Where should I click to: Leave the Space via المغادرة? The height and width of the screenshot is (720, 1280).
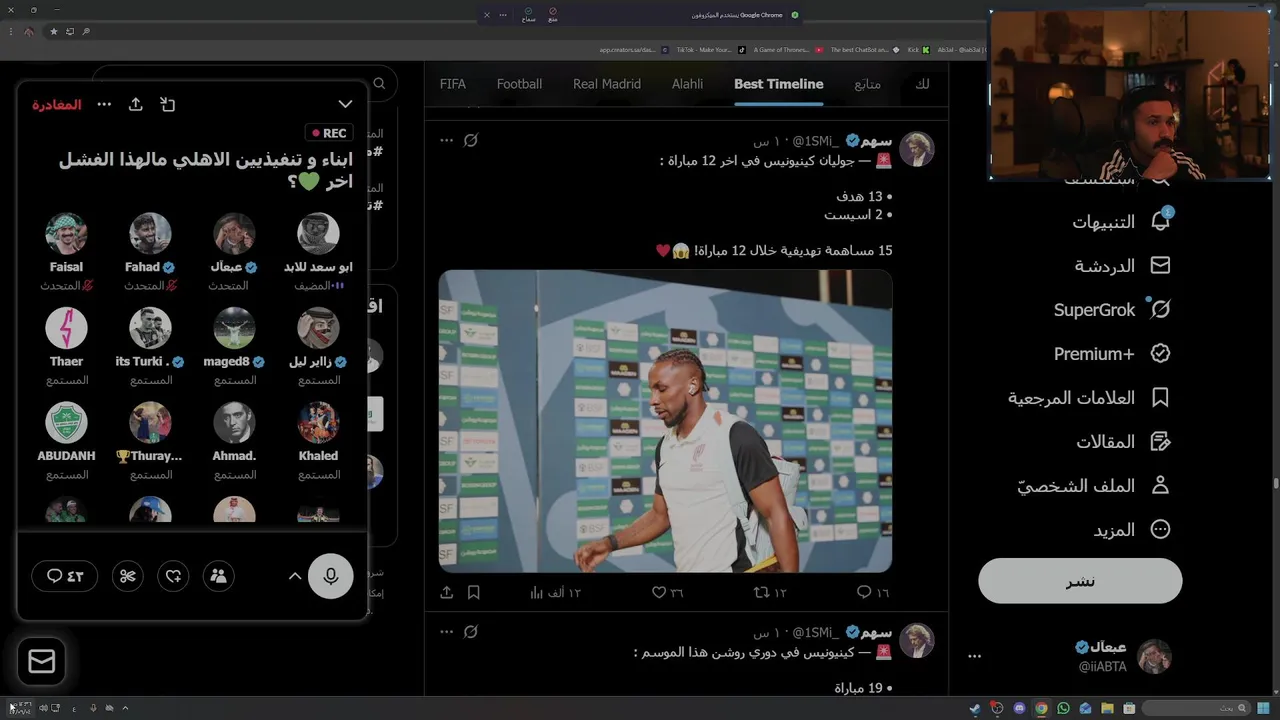click(56, 104)
